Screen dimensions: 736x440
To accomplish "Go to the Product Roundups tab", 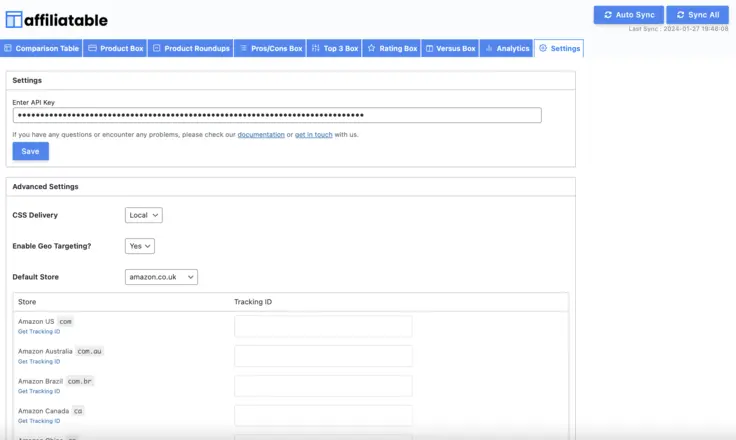I will 191,48.
